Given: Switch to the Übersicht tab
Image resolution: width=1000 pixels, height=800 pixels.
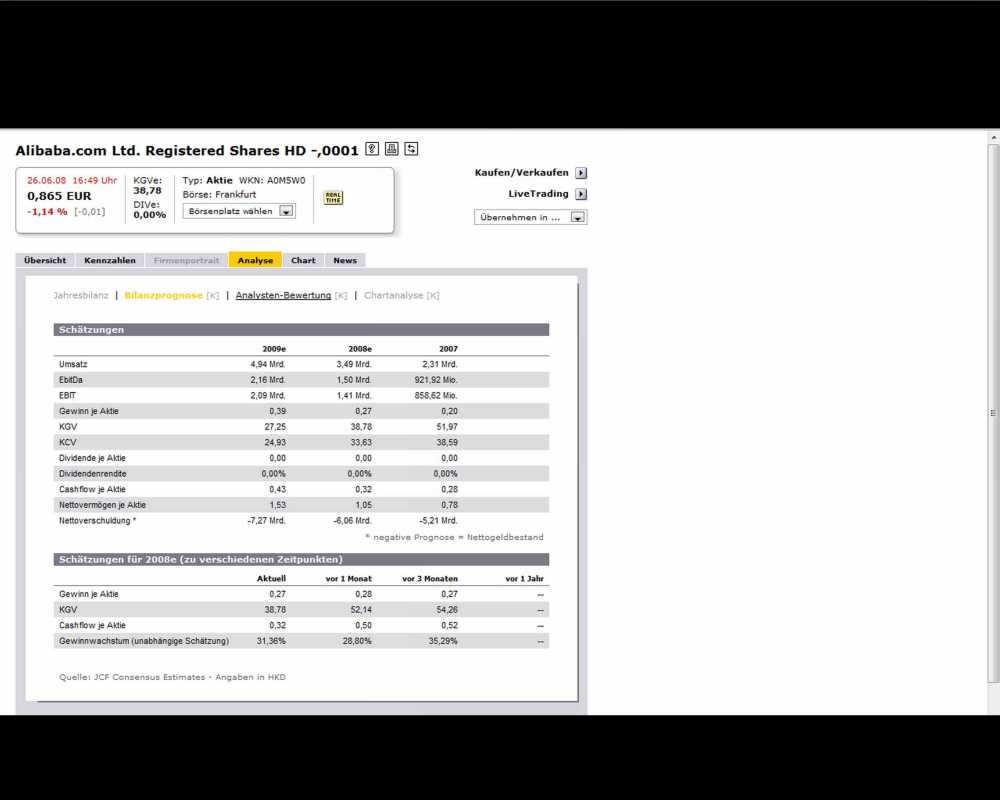Looking at the screenshot, I should coord(45,260).
